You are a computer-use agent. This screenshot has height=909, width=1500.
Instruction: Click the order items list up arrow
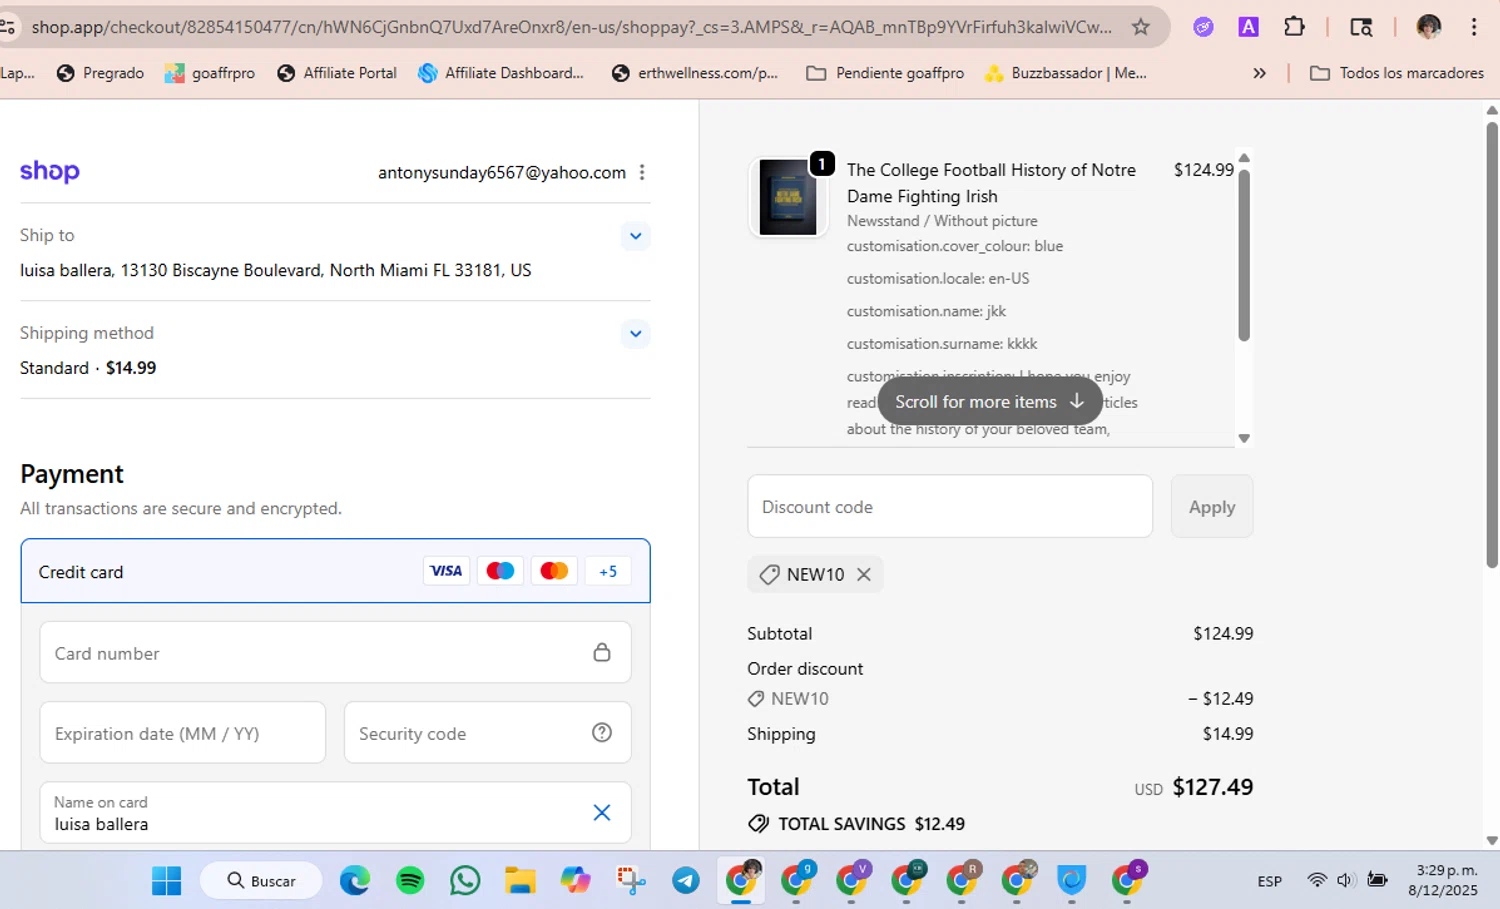pyautogui.click(x=1244, y=158)
